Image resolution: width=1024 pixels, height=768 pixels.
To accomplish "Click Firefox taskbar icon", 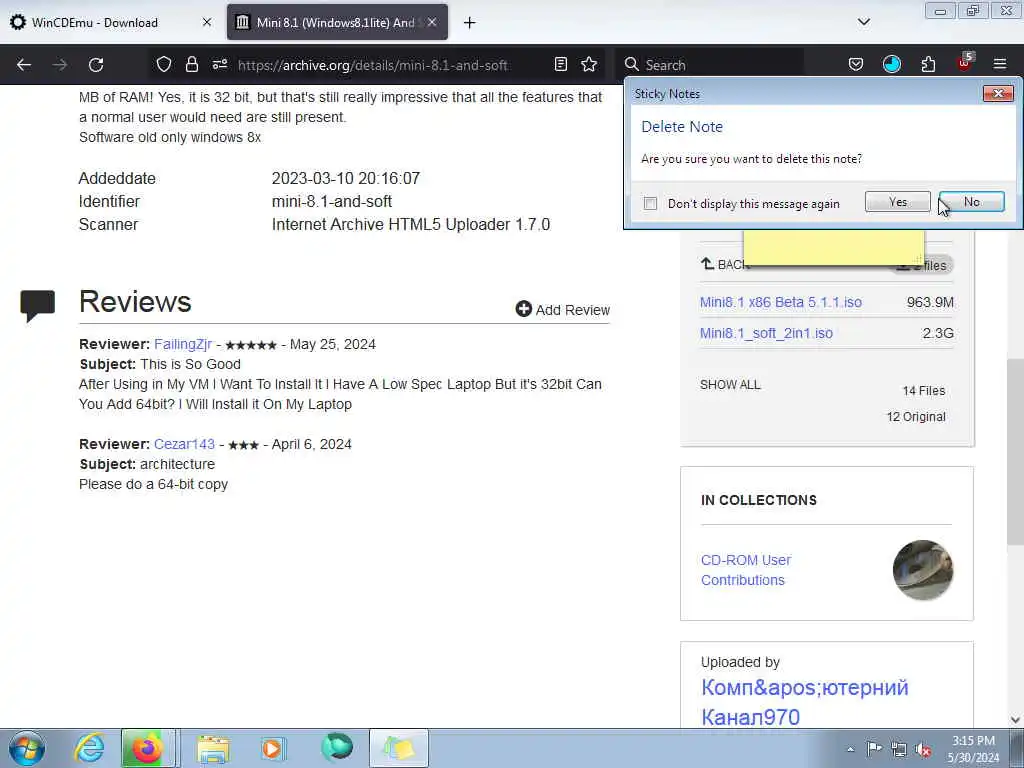I will click(x=148, y=748).
